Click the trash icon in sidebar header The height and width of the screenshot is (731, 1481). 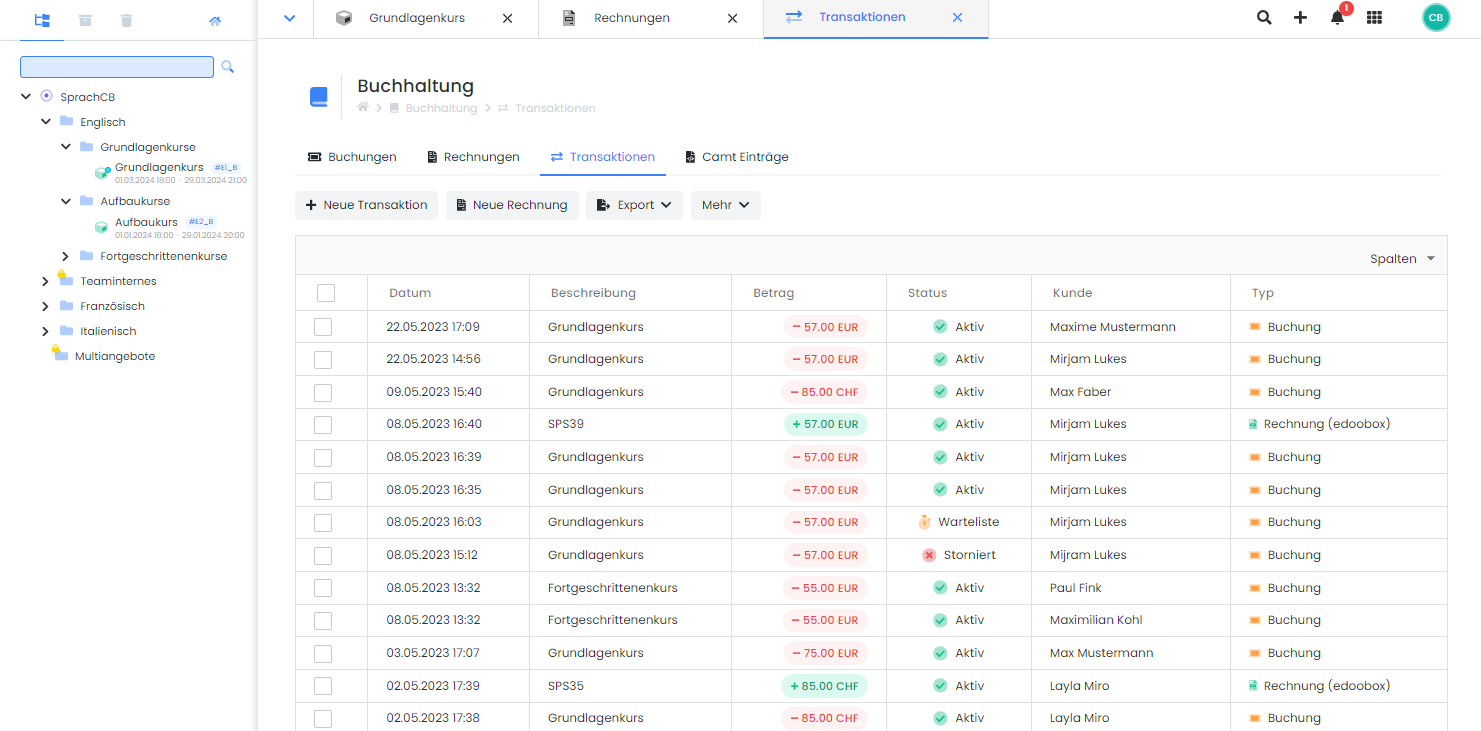(126, 20)
